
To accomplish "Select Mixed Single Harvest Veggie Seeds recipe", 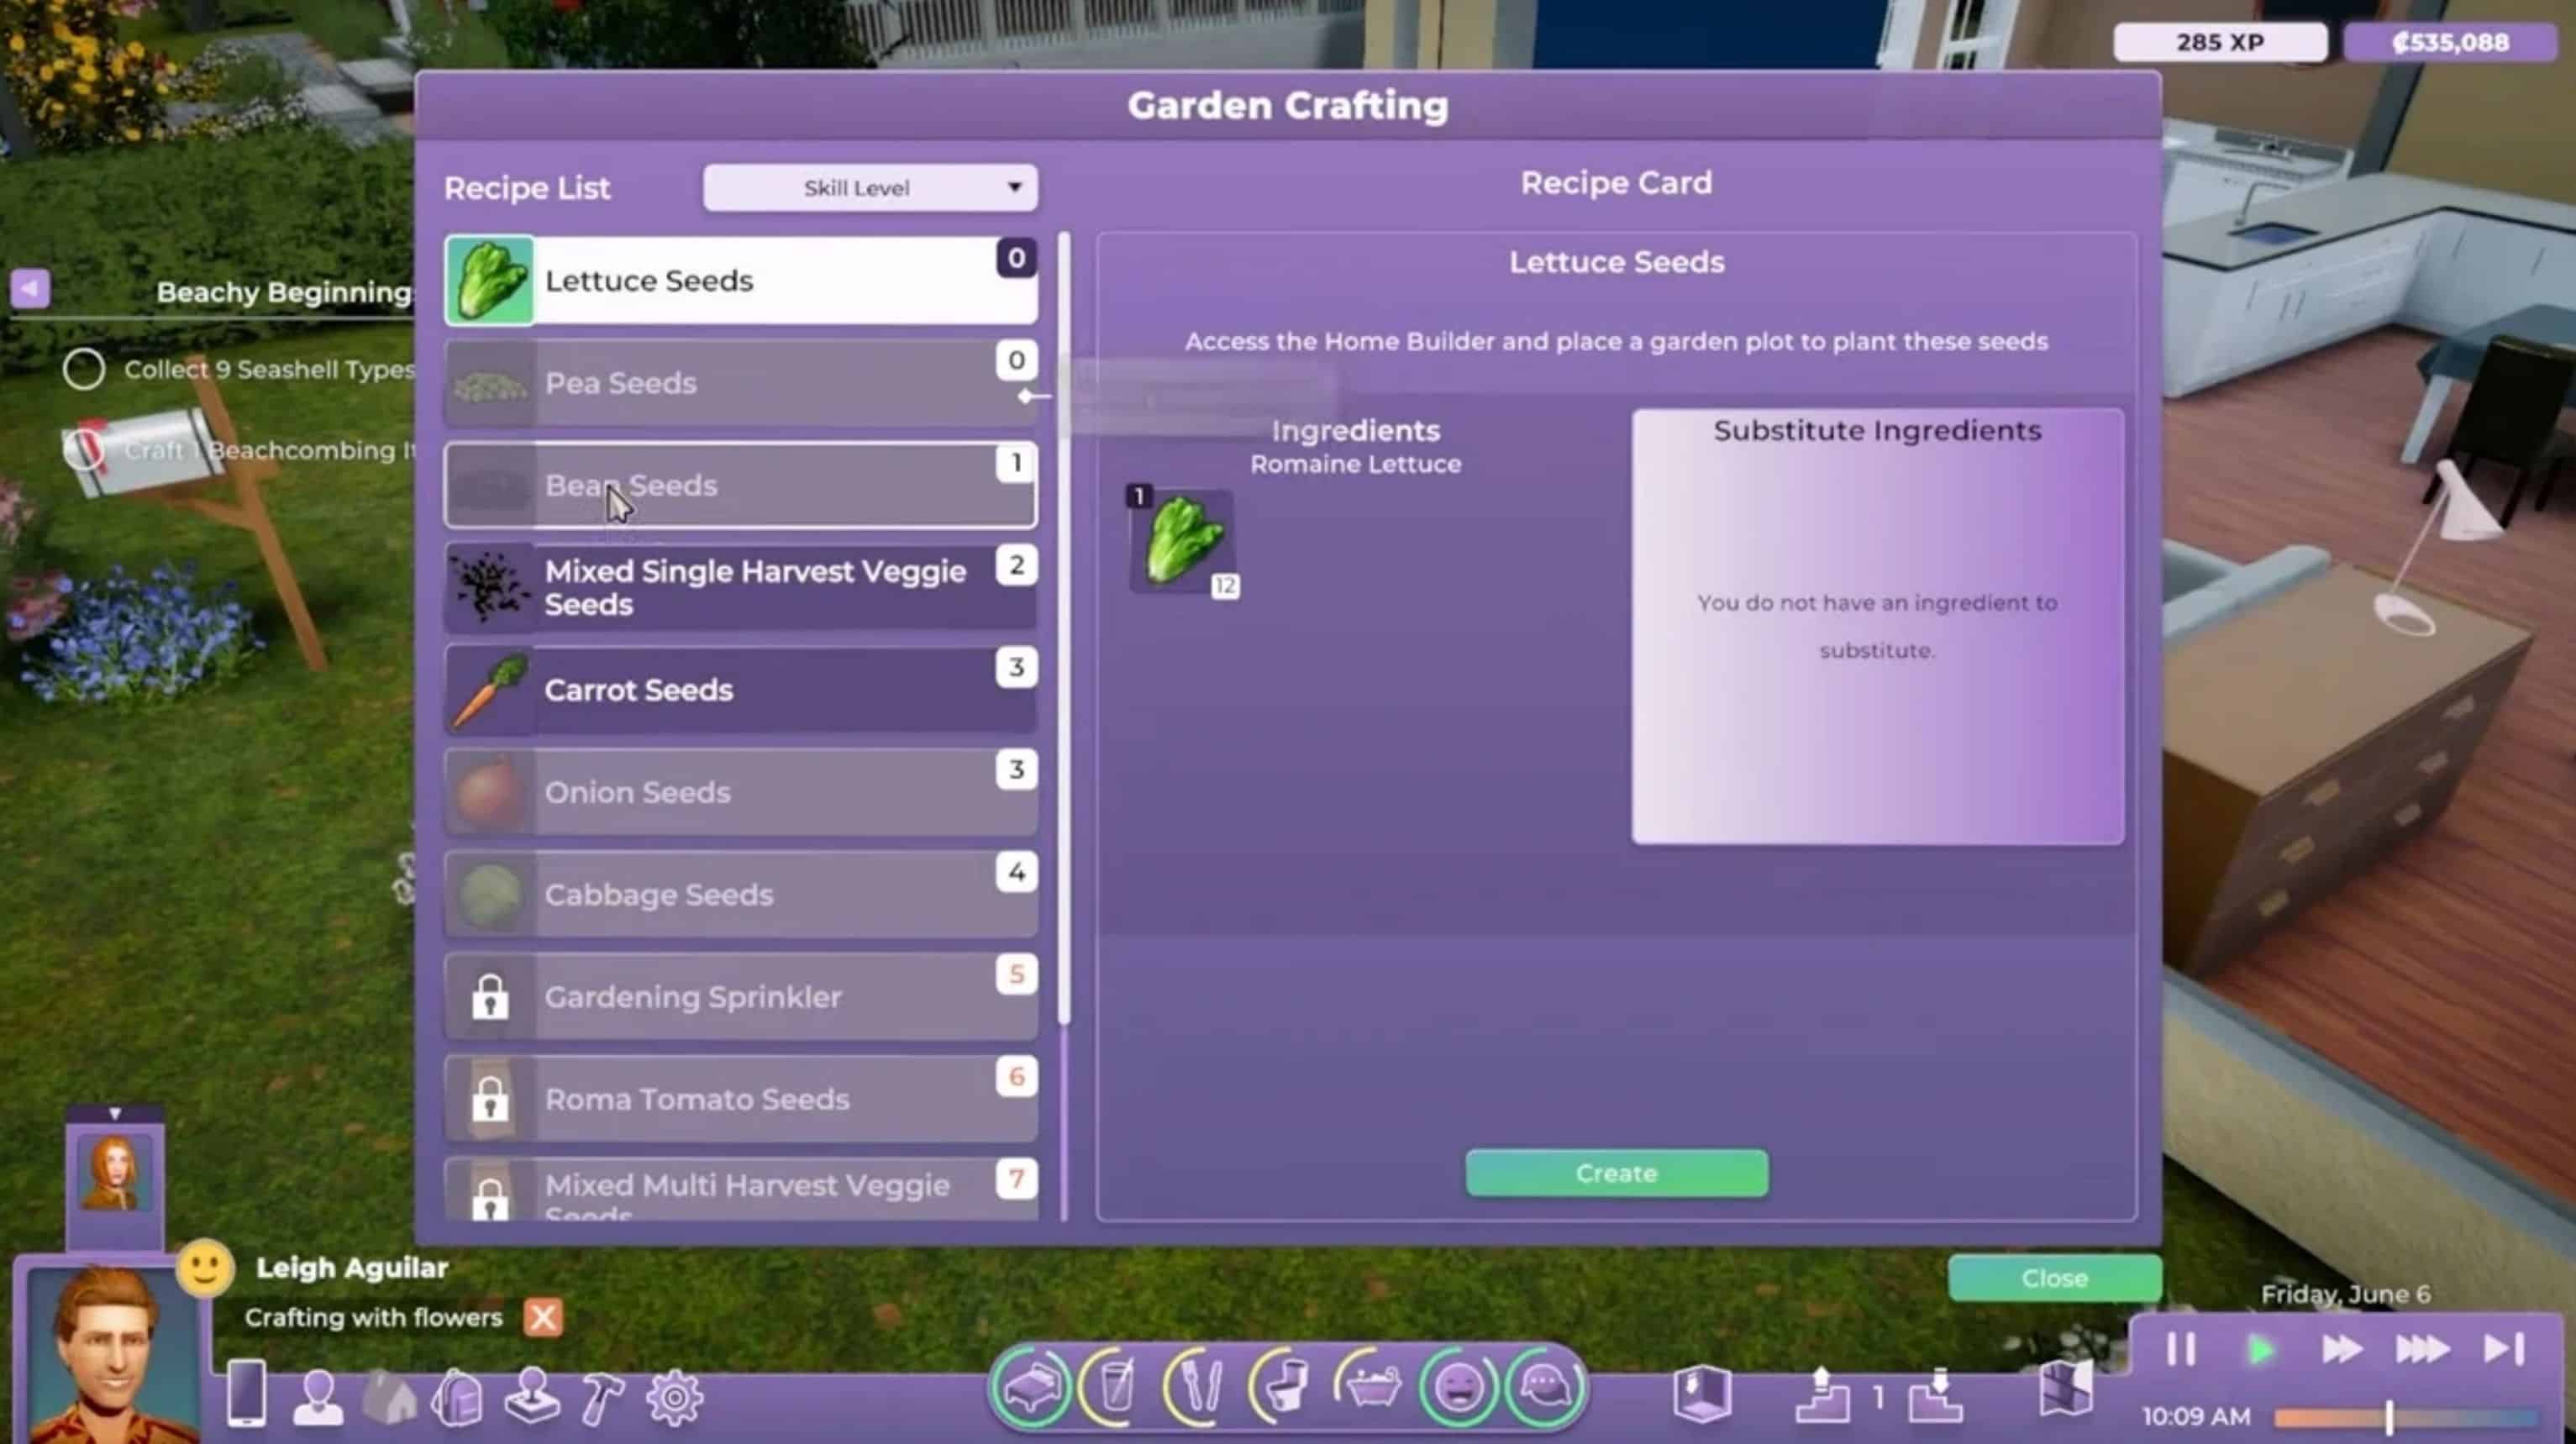I will click(x=741, y=588).
